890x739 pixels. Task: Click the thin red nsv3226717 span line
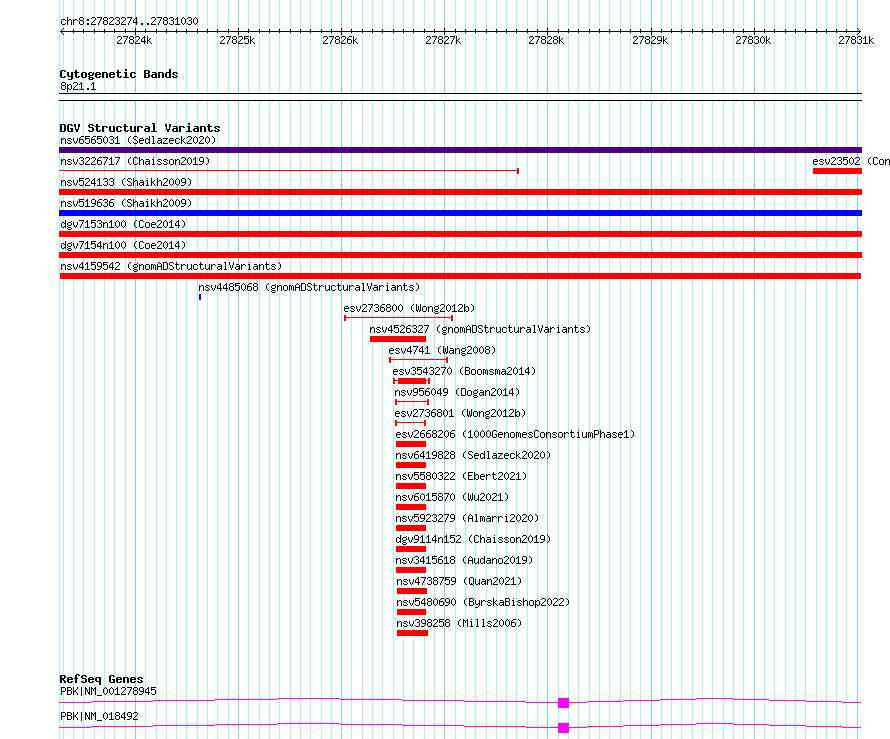(x=289, y=171)
